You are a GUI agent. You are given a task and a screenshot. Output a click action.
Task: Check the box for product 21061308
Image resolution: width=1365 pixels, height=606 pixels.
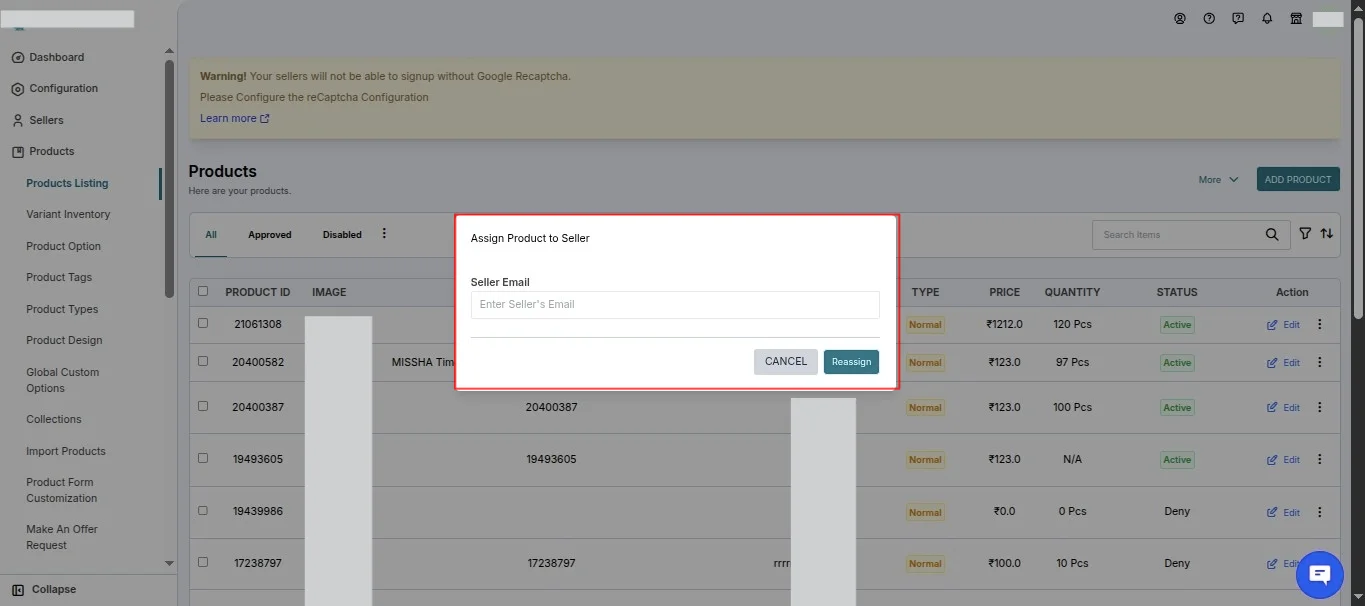(203, 323)
